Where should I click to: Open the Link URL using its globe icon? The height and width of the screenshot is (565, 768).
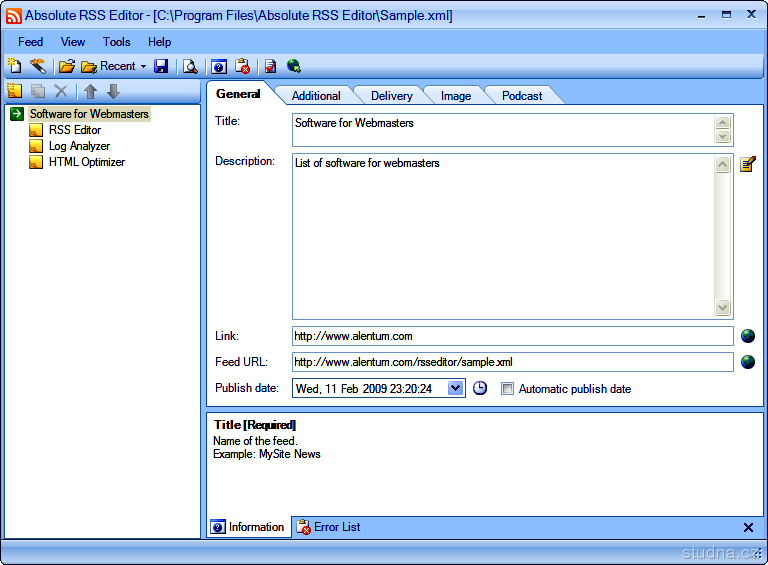[747, 336]
